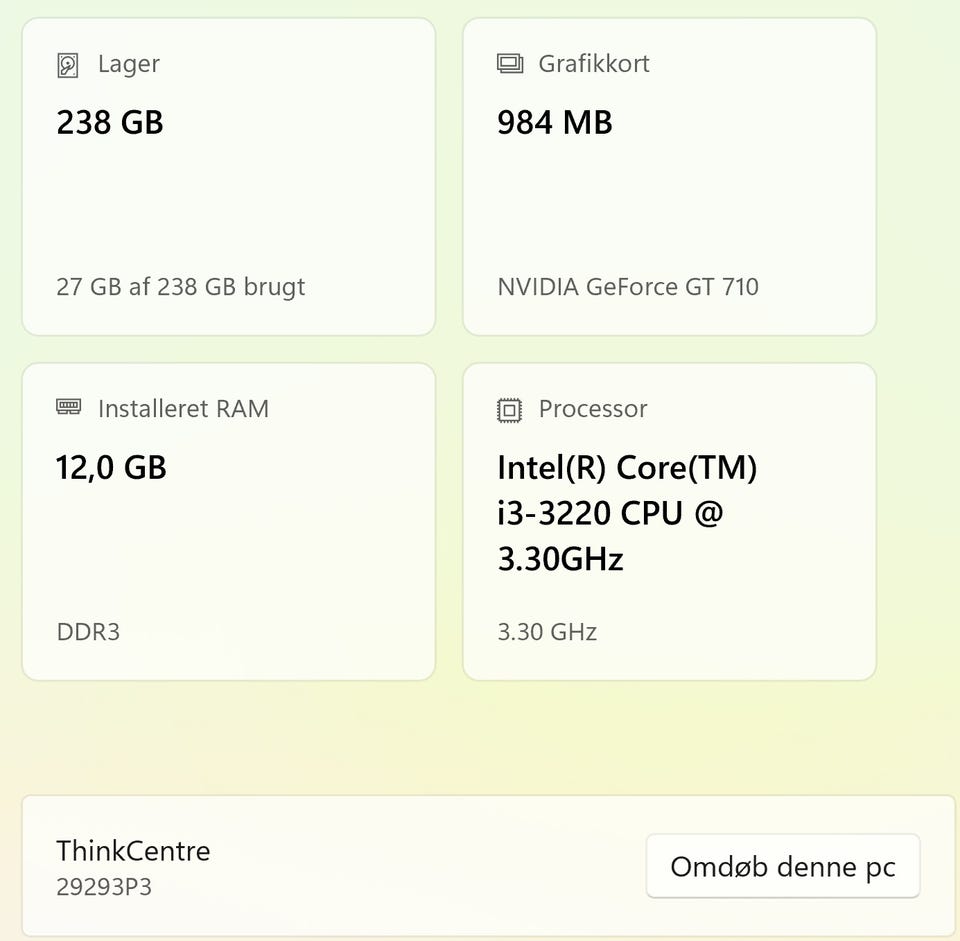Click the NVIDIA GeForce GT 710 text
The width and height of the screenshot is (960, 941).
(628, 287)
